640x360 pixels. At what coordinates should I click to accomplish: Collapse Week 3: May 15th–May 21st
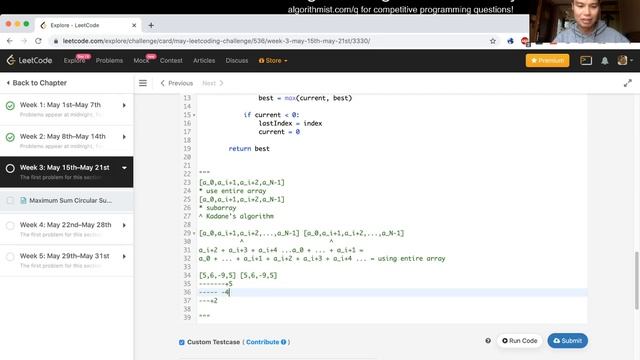[x=124, y=168]
